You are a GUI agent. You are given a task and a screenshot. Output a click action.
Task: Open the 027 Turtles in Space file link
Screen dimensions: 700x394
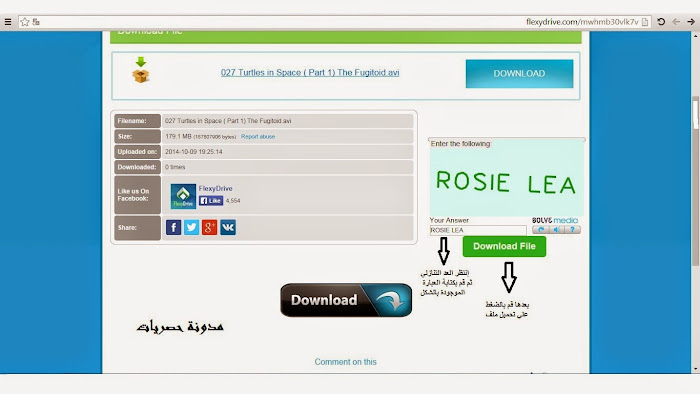pyautogui.click(x=310, y=72)
